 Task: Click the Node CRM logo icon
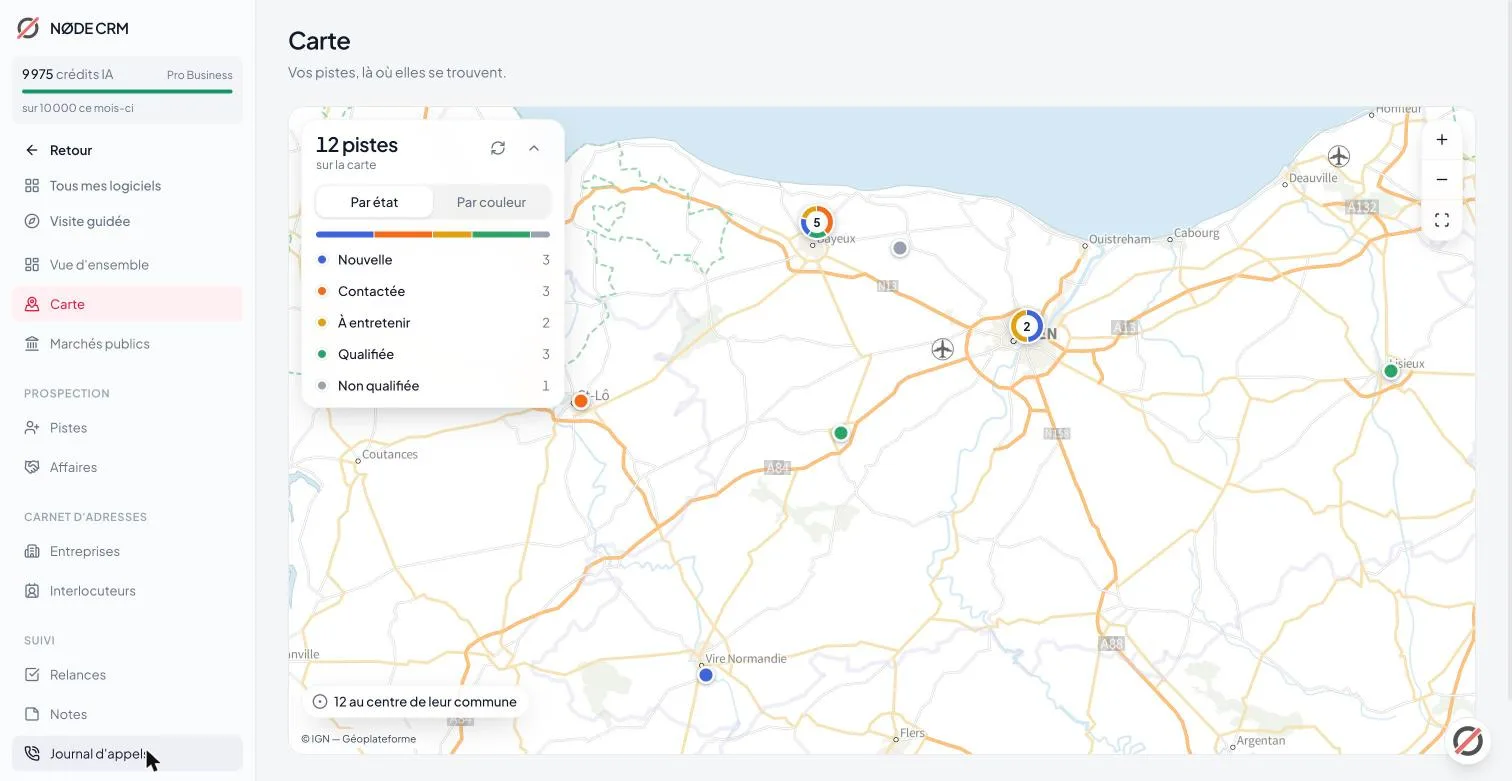[28, 28]
